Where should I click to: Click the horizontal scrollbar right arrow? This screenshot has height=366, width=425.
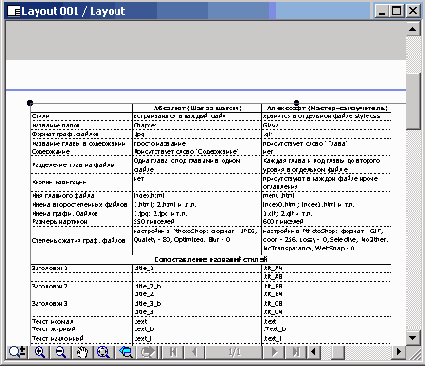coord(399,351)
